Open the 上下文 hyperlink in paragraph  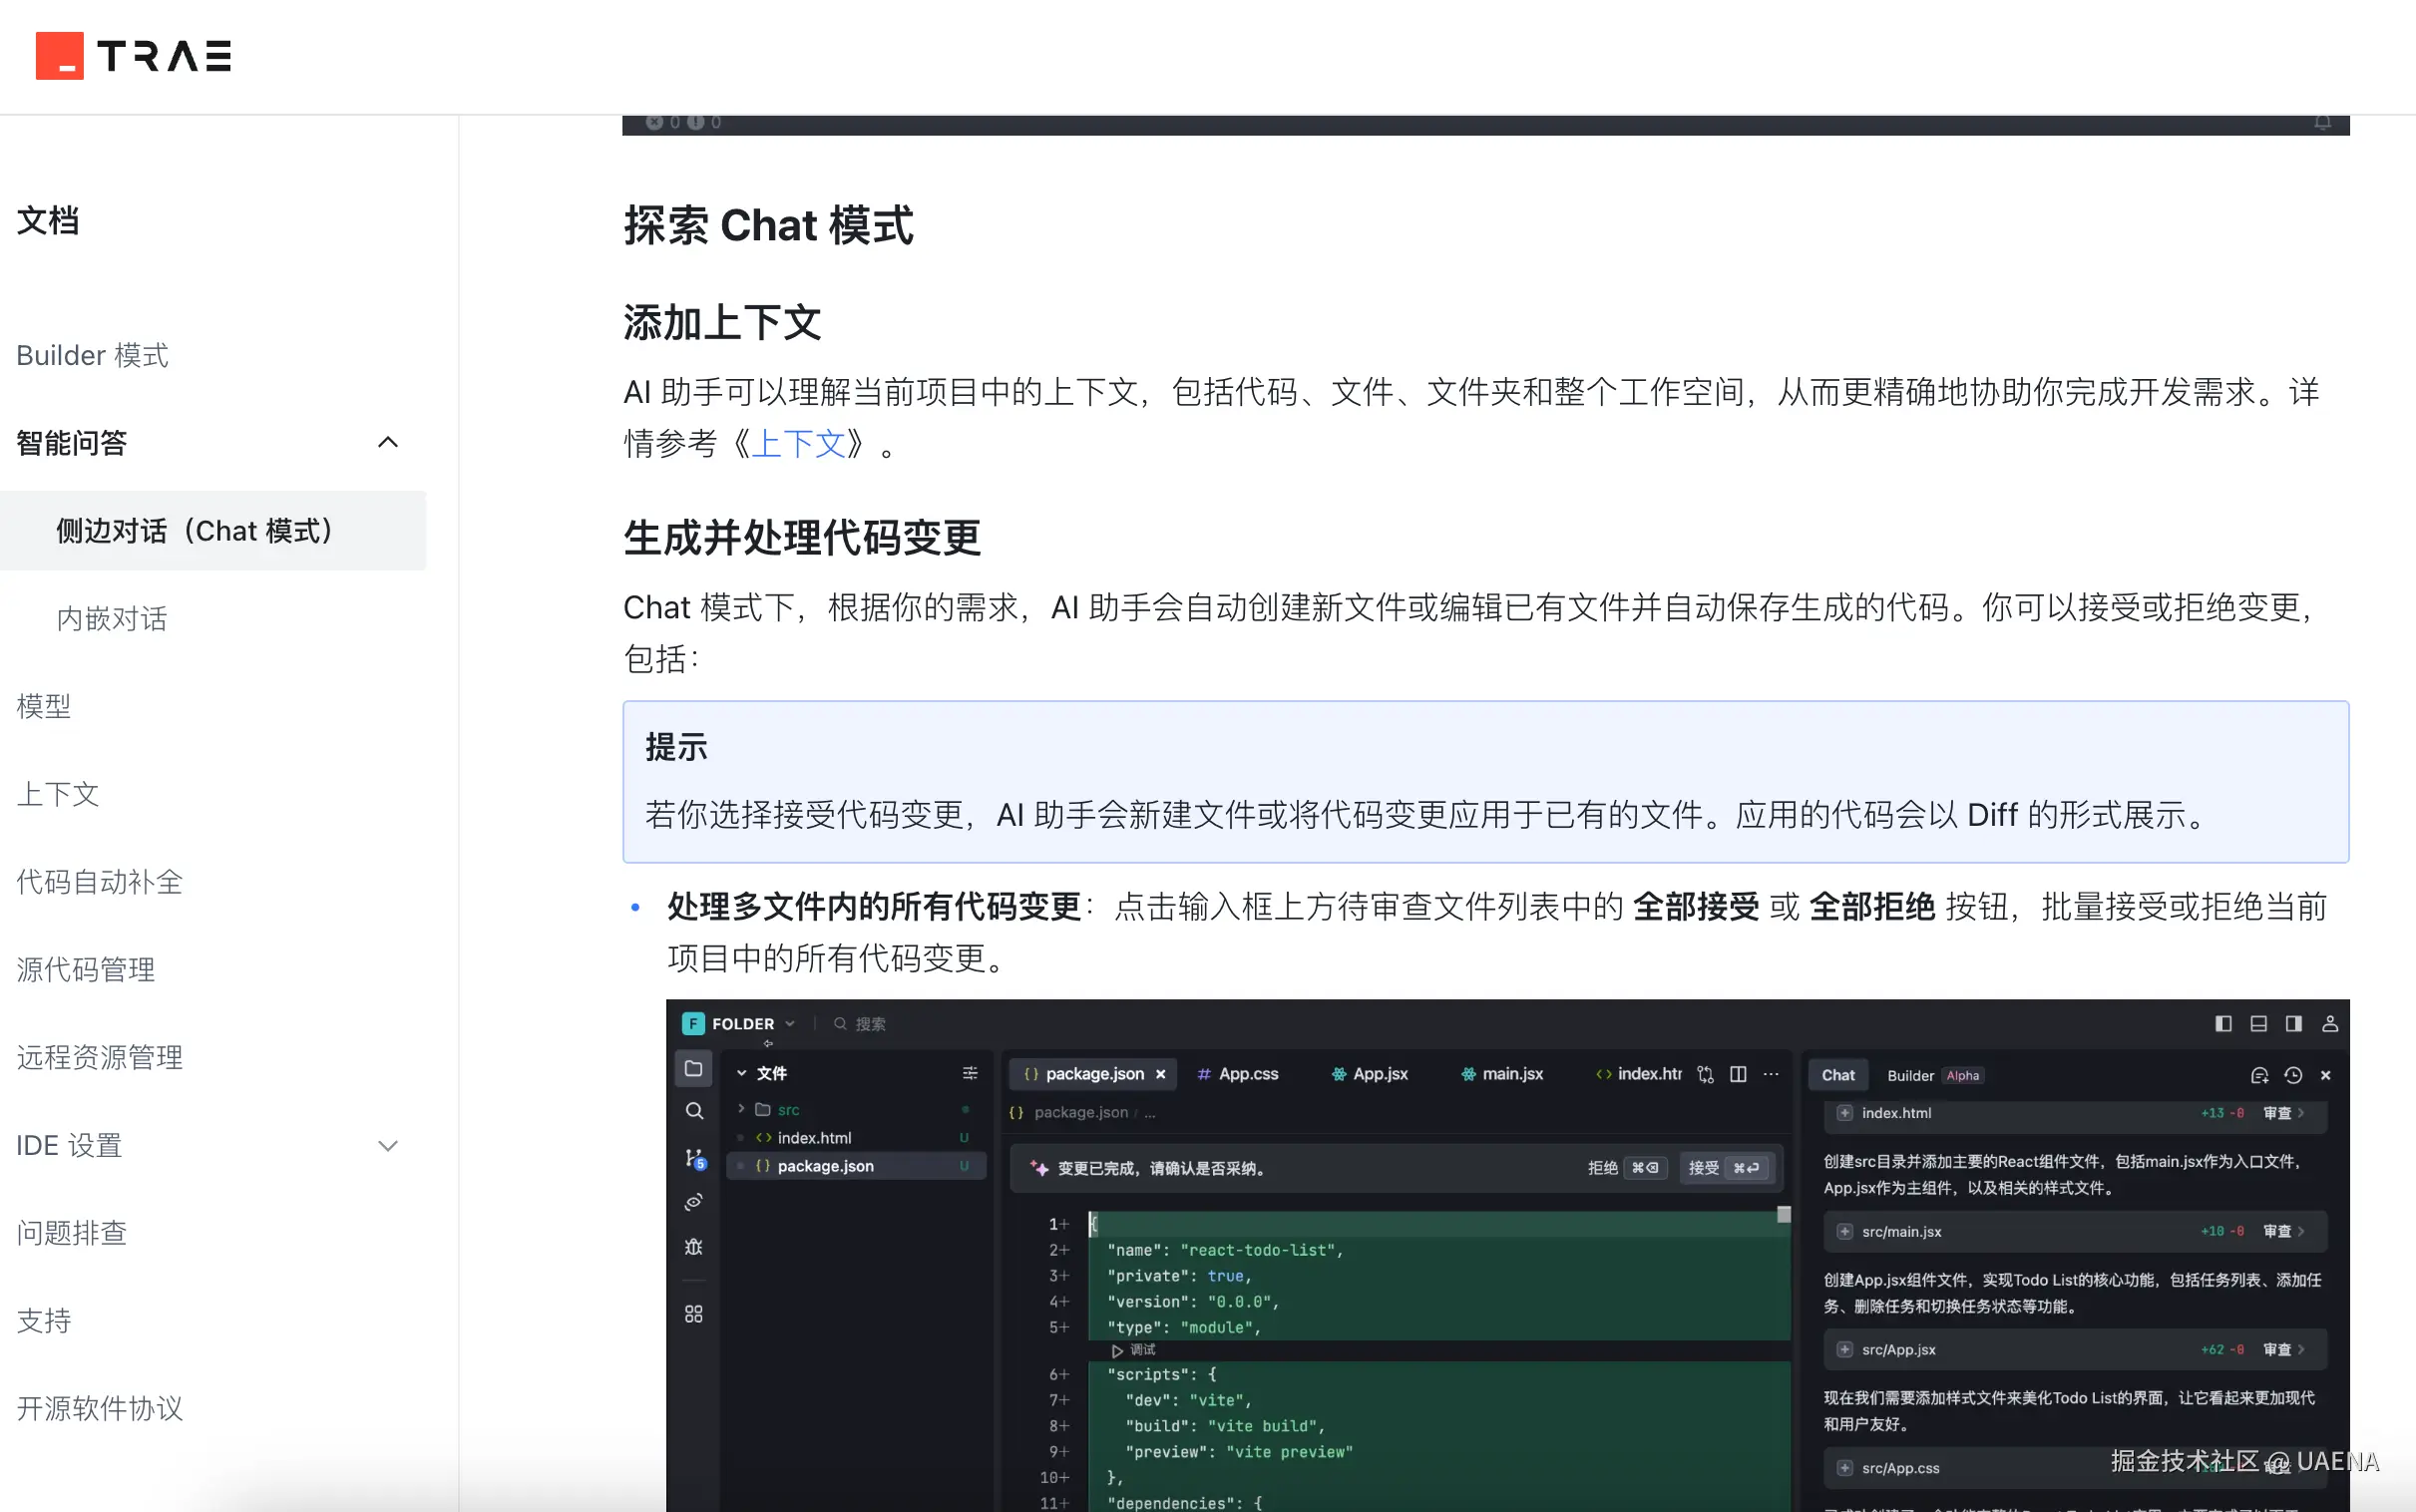(x=798, y=443)
